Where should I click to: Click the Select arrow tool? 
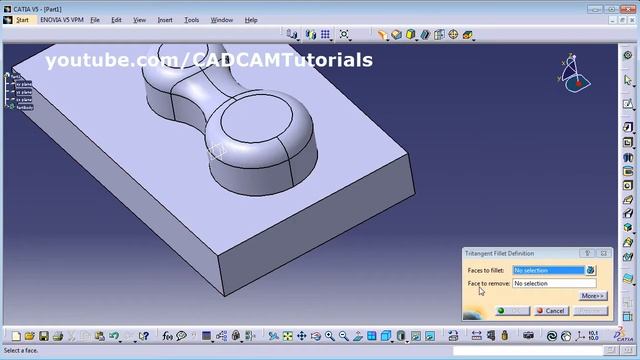pos(627,80)
